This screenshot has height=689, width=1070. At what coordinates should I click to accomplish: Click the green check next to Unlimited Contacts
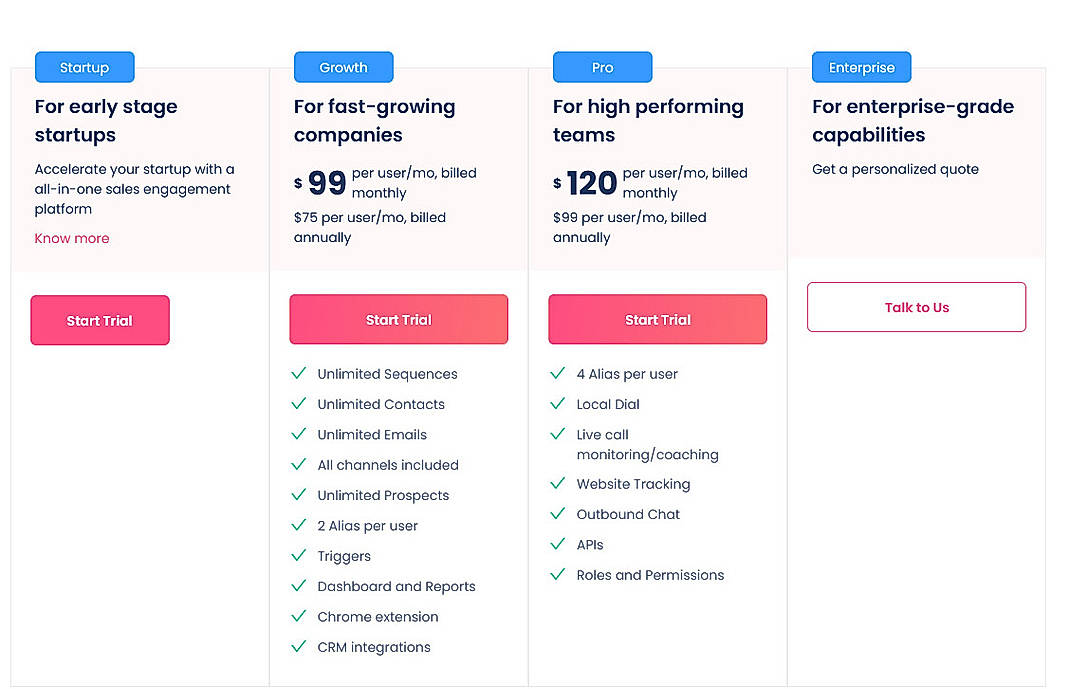click(x=298, y=404)
